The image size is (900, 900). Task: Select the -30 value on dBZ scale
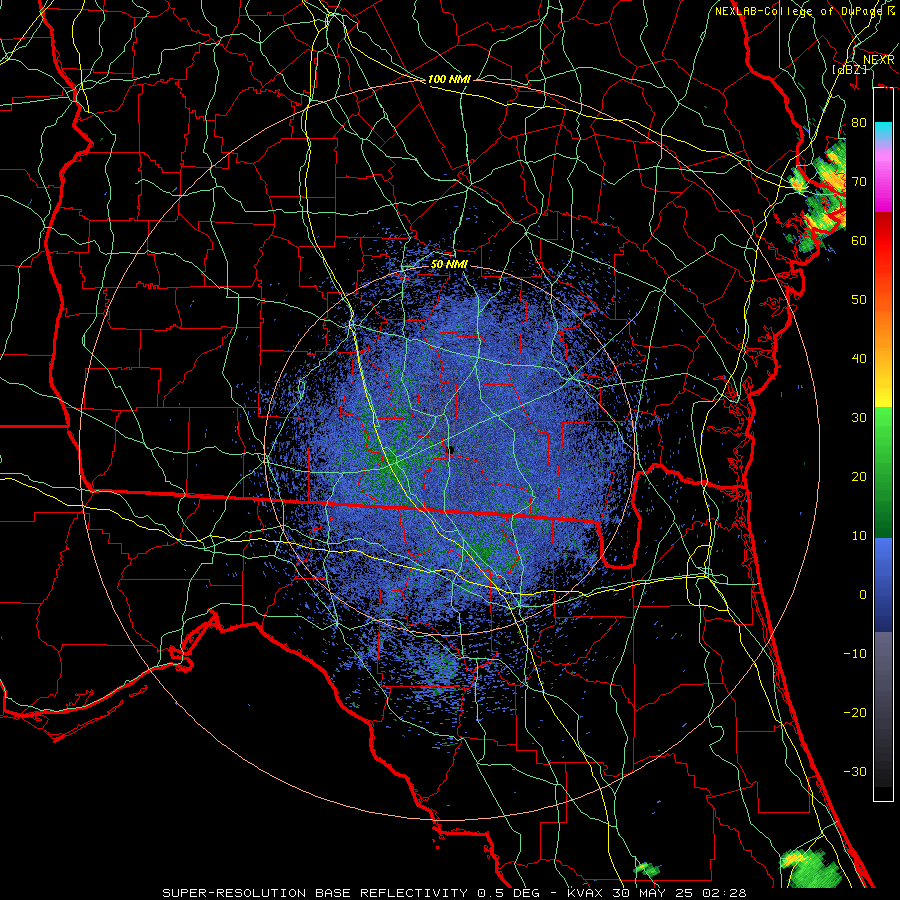(855, 772)
